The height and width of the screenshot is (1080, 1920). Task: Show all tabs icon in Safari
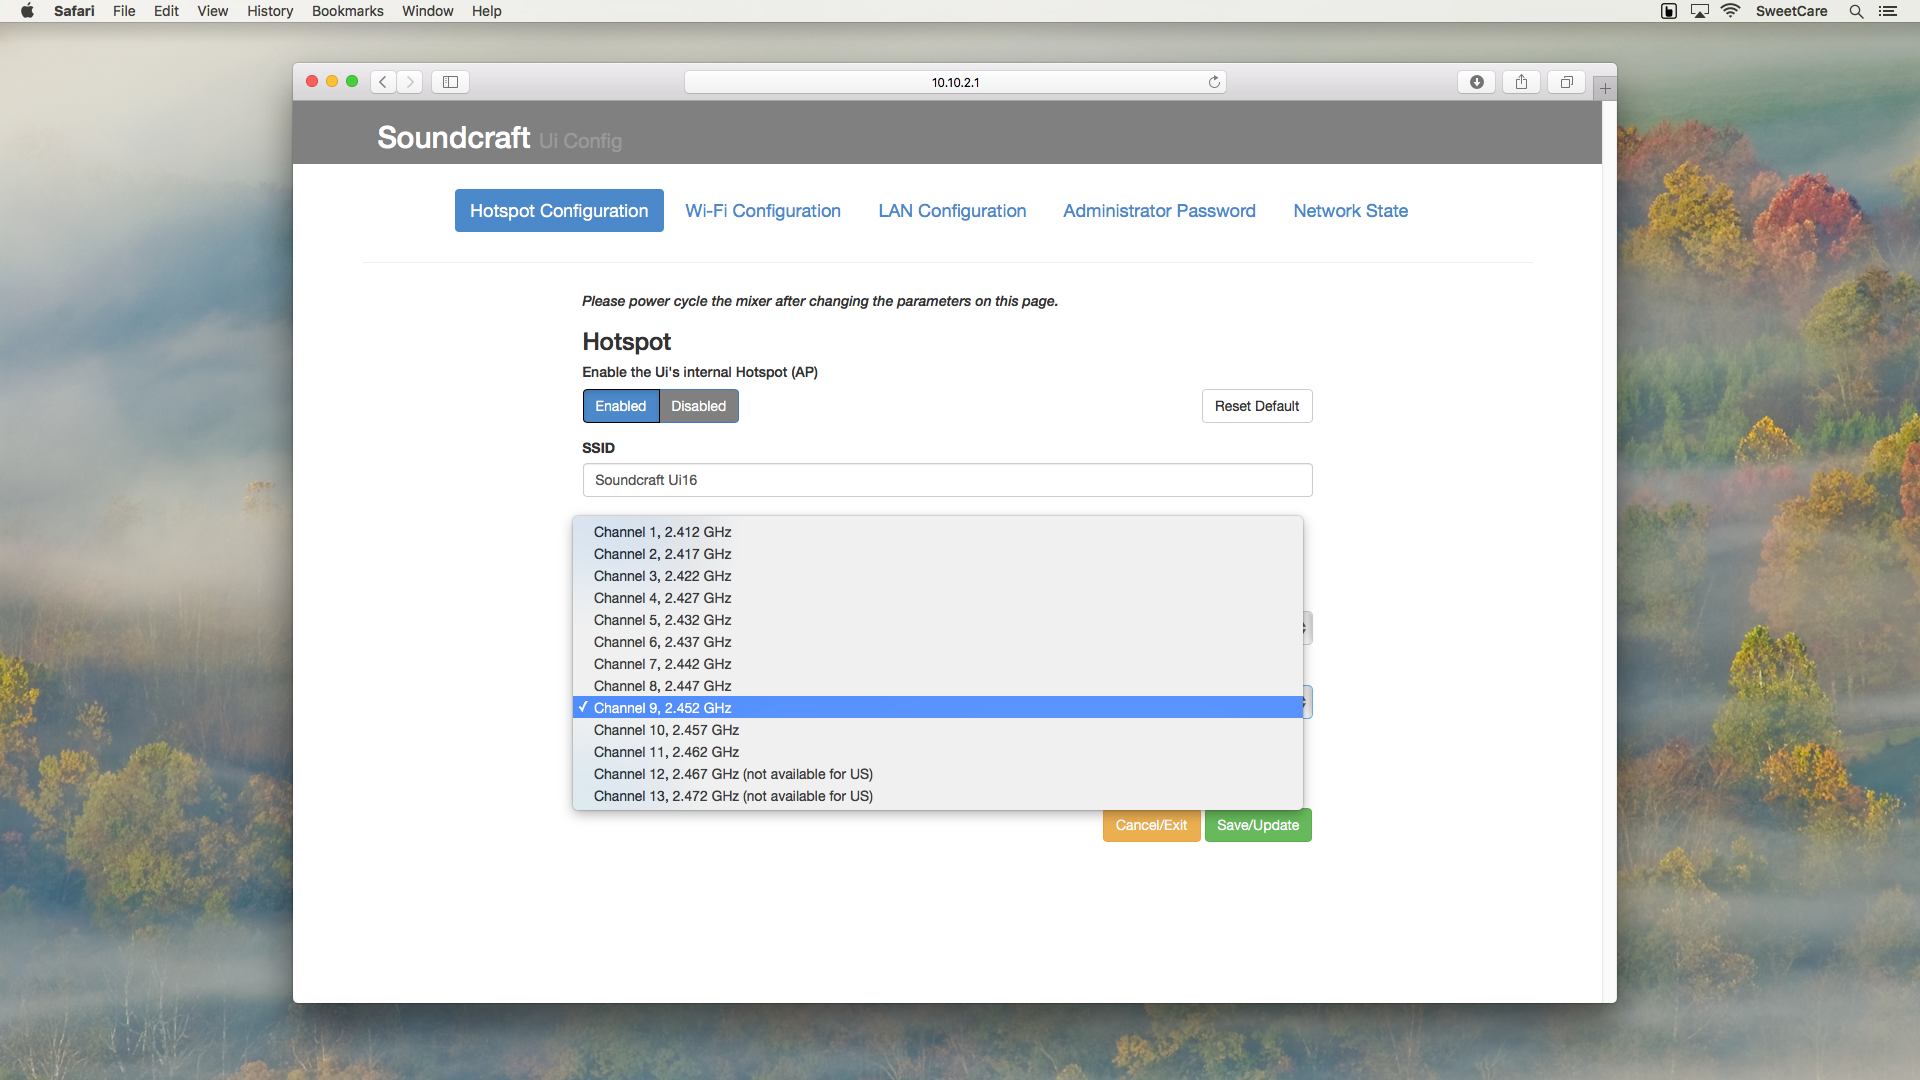(1567, 82)
